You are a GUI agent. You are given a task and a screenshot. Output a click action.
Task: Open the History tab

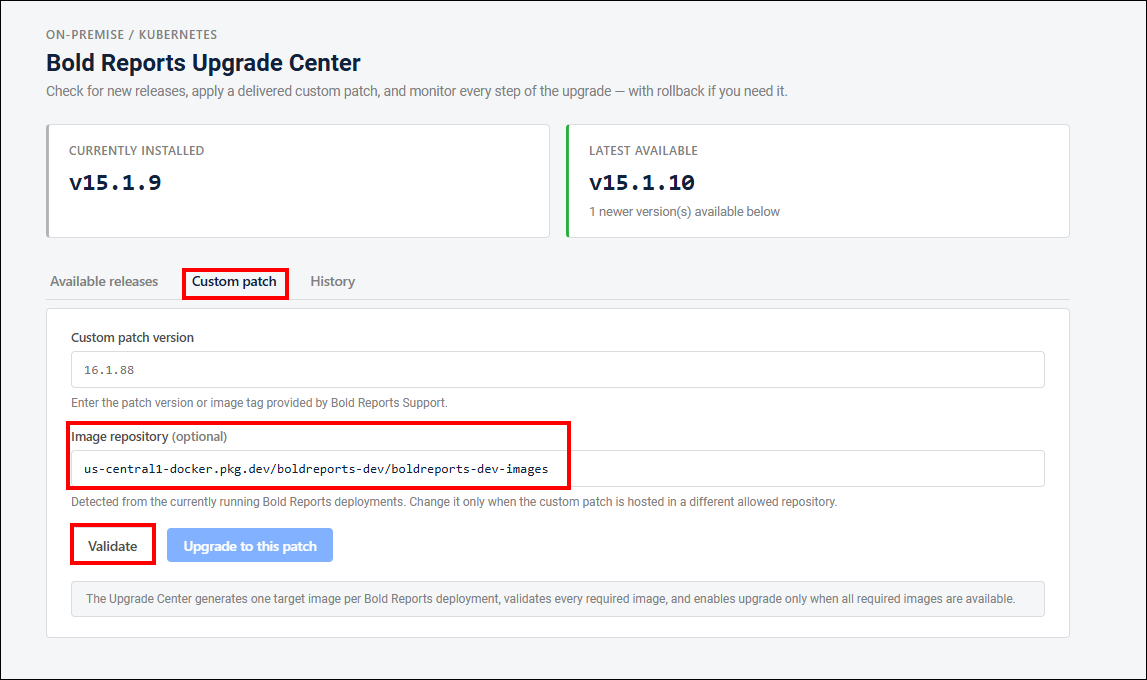pyautogui.click(x=332, y=282)
